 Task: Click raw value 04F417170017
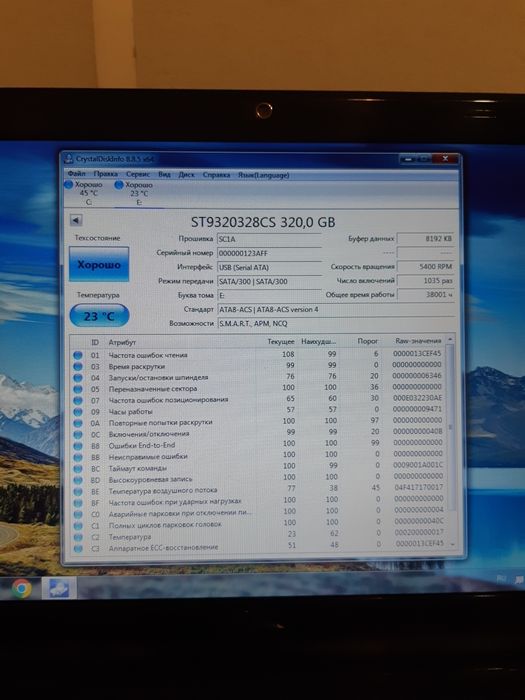418,488
